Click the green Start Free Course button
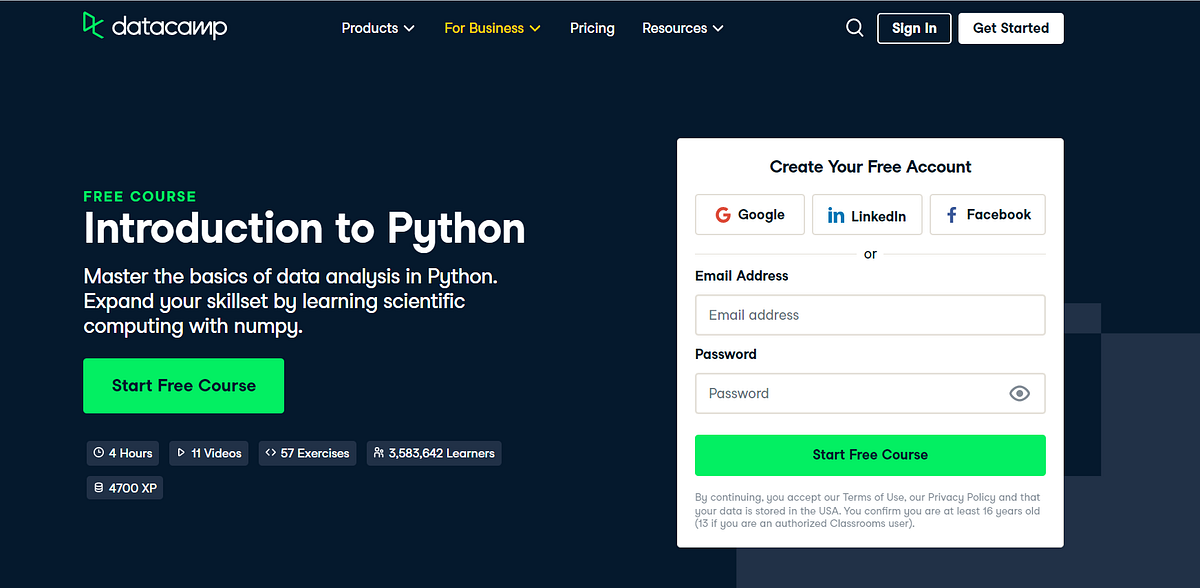1200x588 pixels. [x=183, y=386]
